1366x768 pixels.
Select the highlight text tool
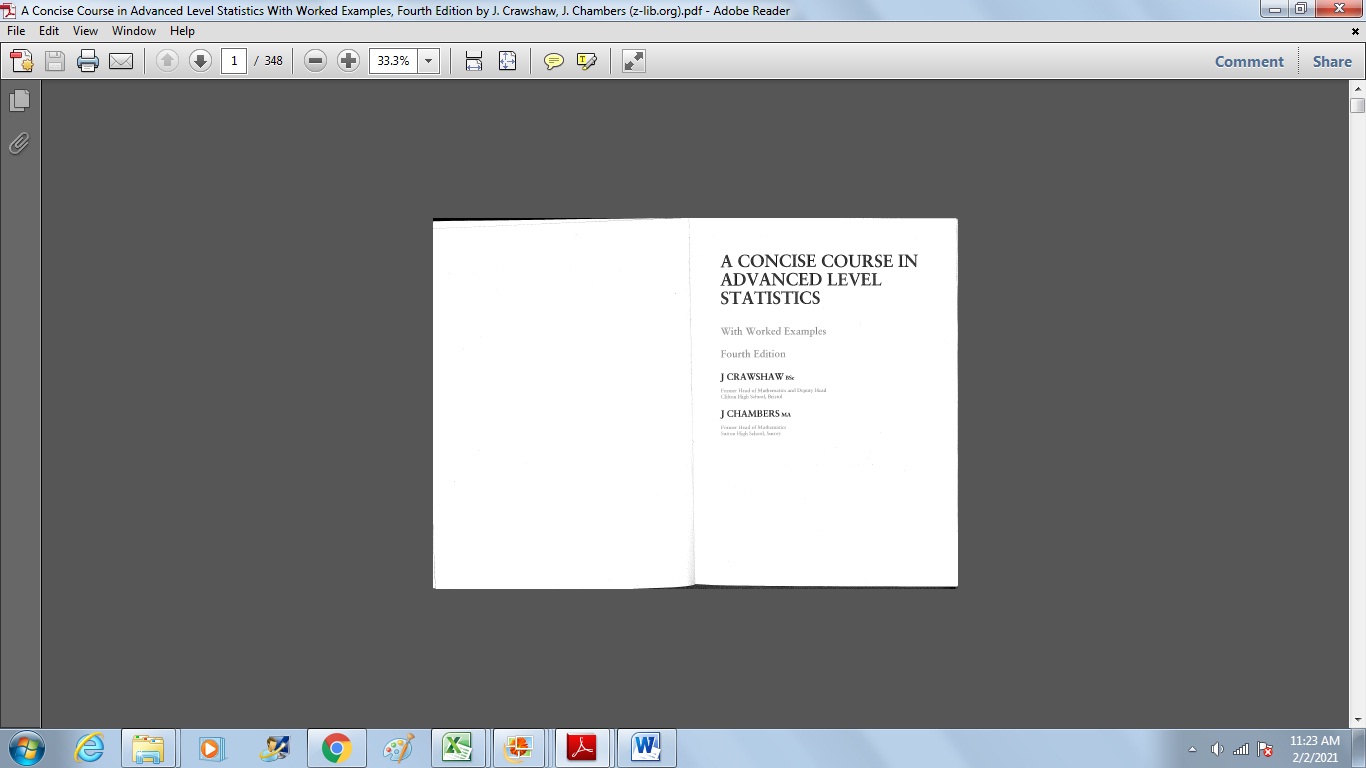(x=587, y=61)
